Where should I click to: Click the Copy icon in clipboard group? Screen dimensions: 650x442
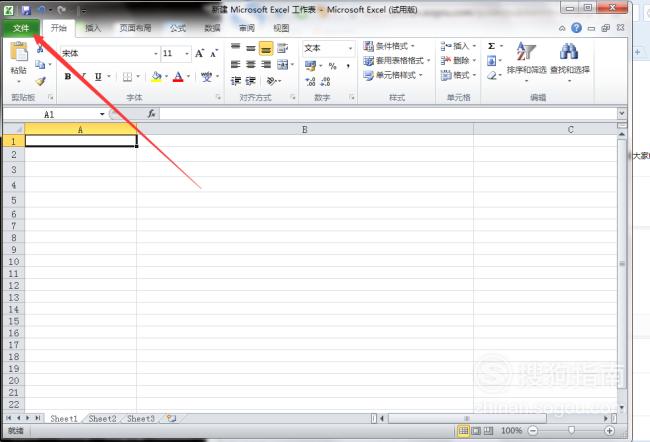(40, 64)
